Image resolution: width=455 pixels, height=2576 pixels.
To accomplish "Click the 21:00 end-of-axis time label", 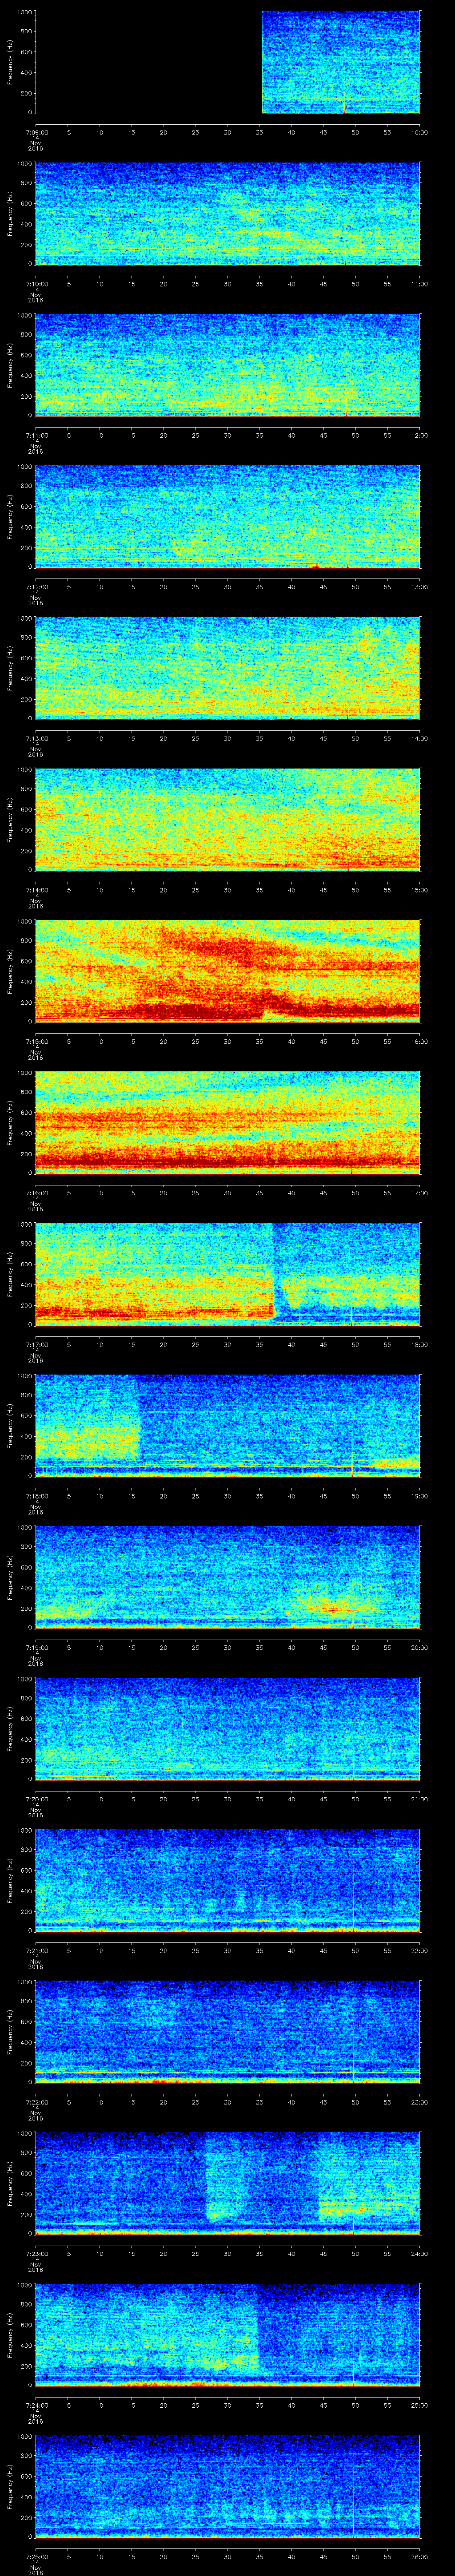I will 420,1799.
